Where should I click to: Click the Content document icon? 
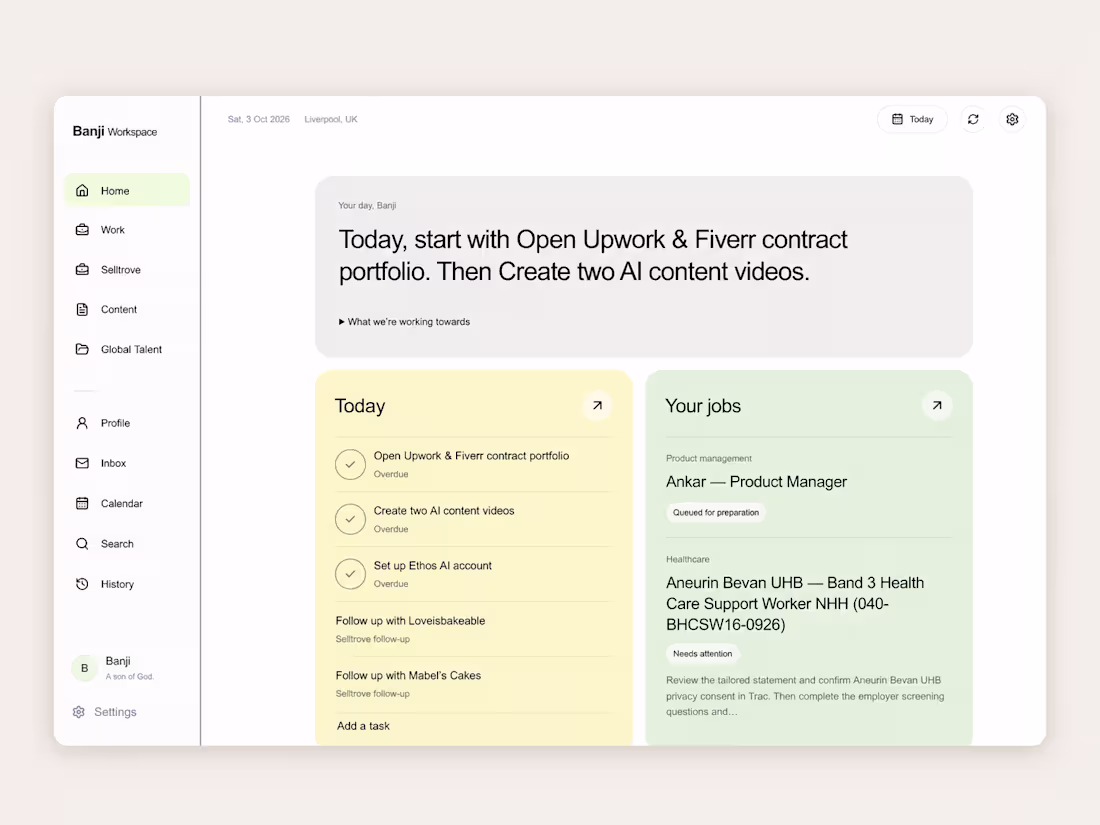click(x=82, y=309)
